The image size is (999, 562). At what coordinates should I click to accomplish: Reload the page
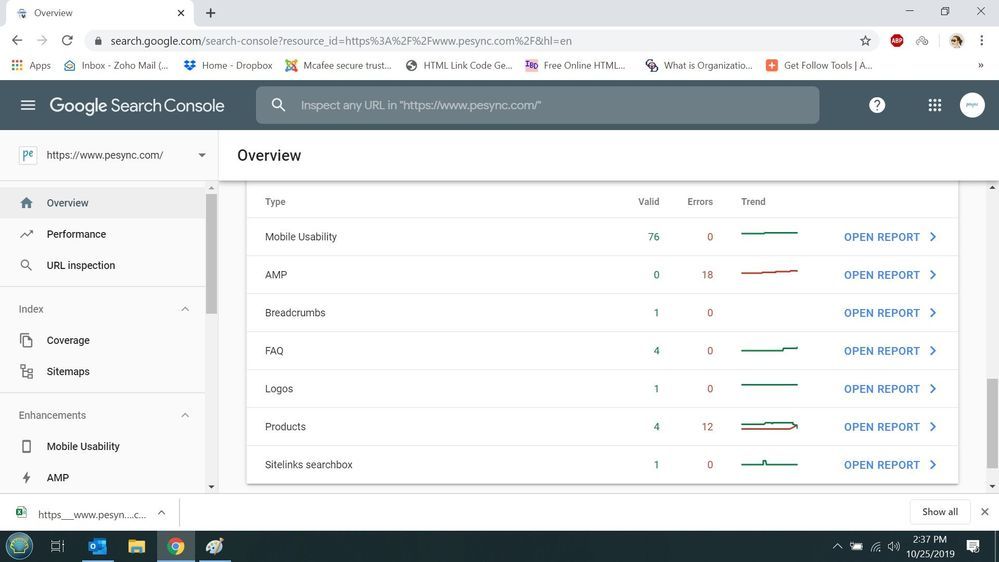click(67, 41)
